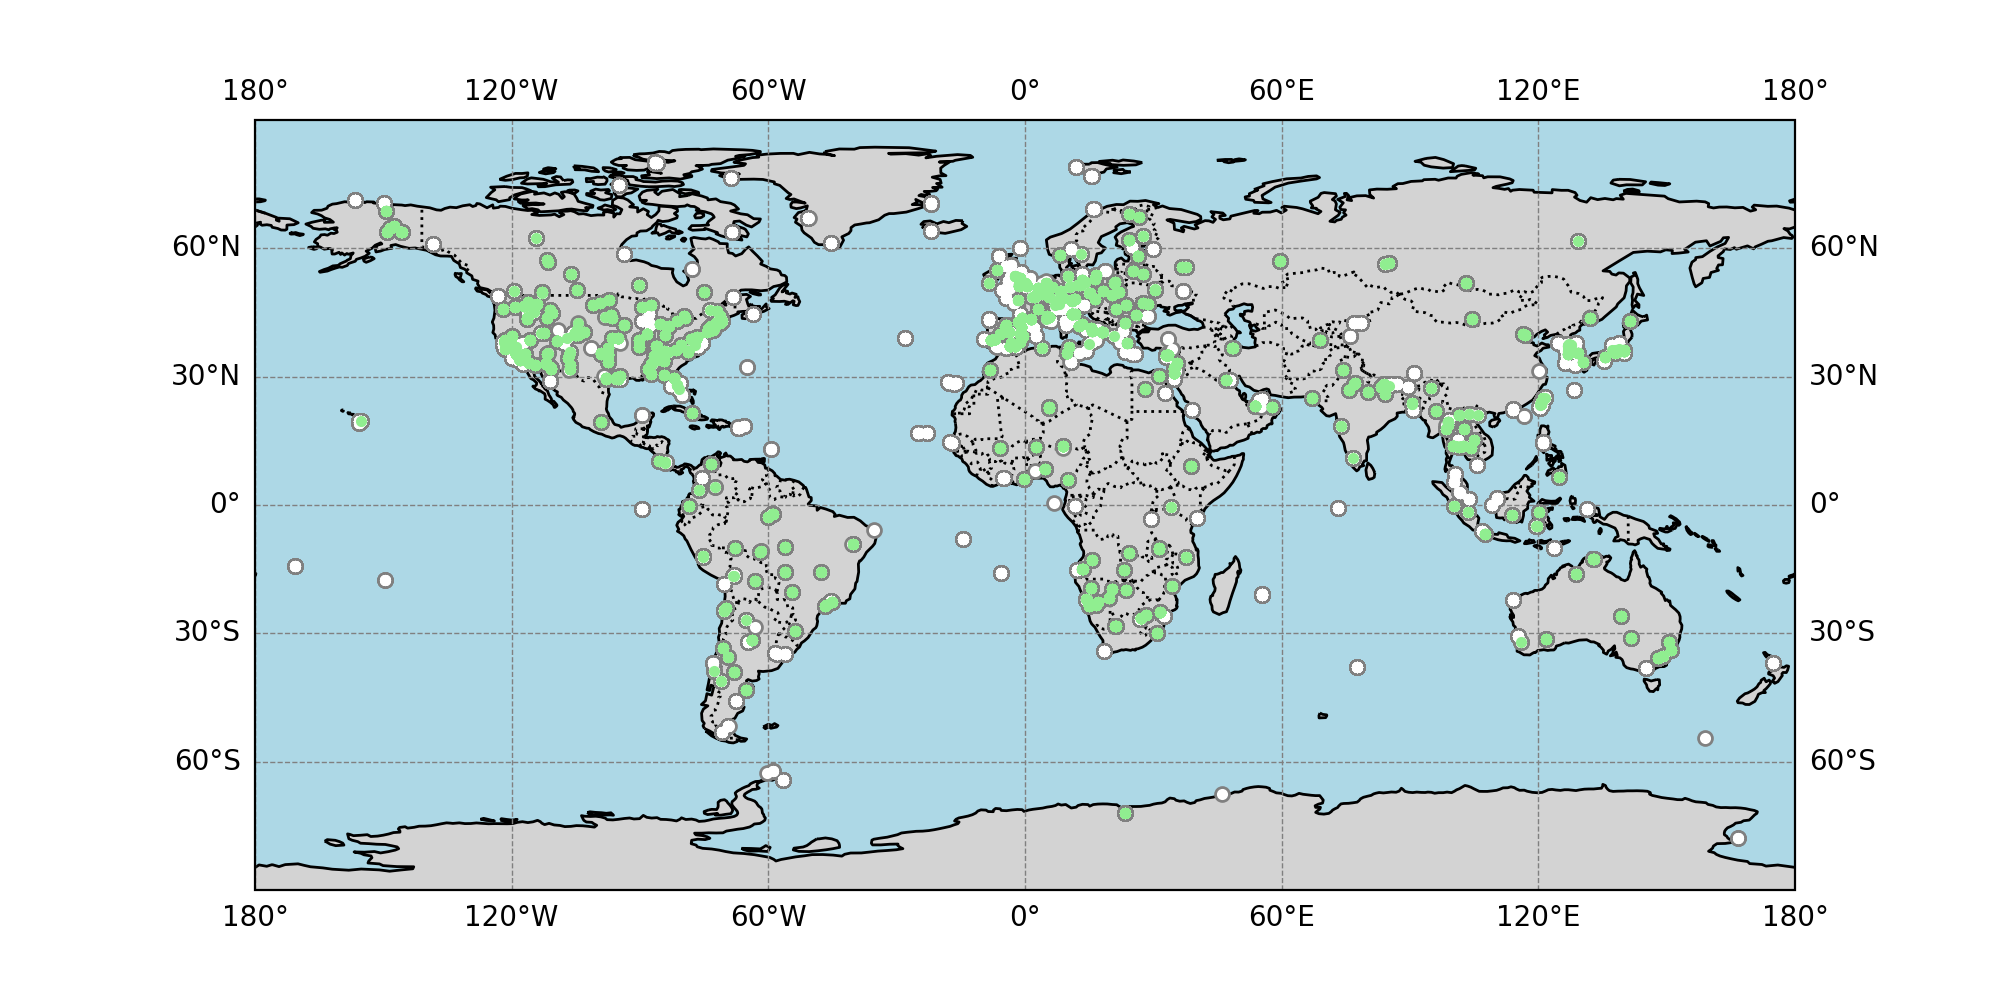Click the bottom-axis 60°E longitude label
The height and width of the screenshot is (1000, 2000).
pos(1281,916)
